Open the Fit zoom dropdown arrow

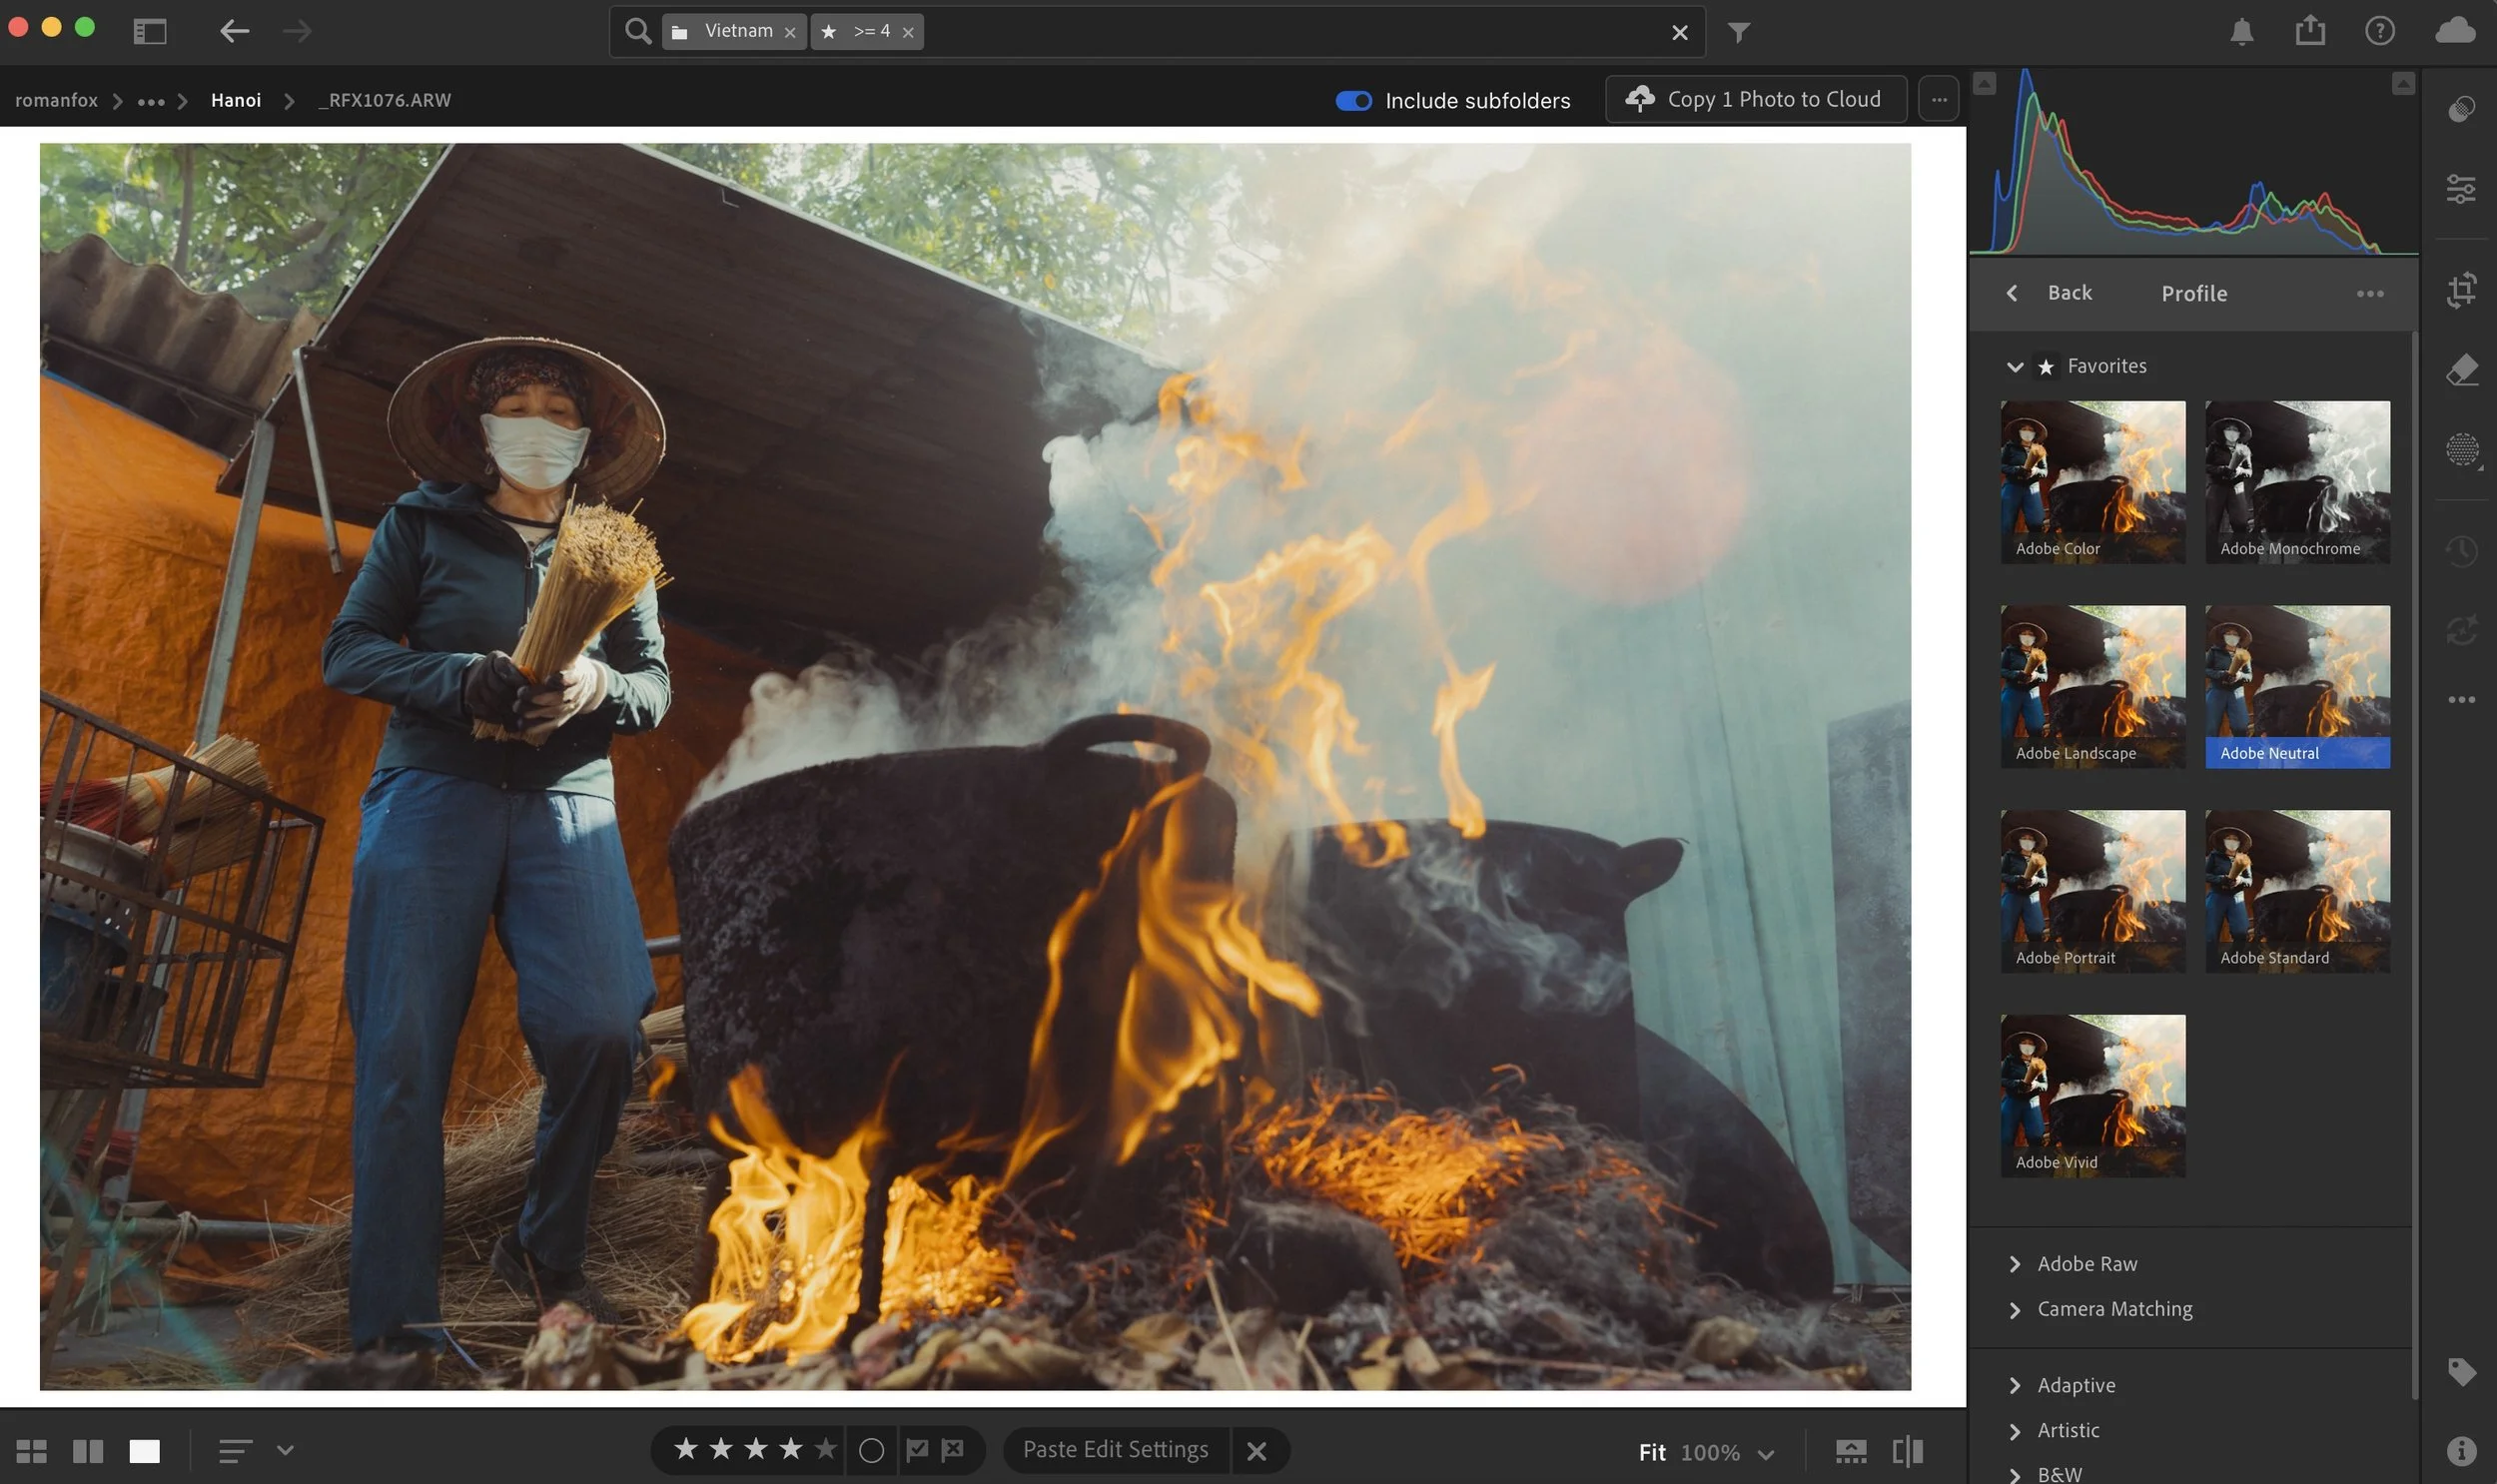(x=1766, y=1453)
